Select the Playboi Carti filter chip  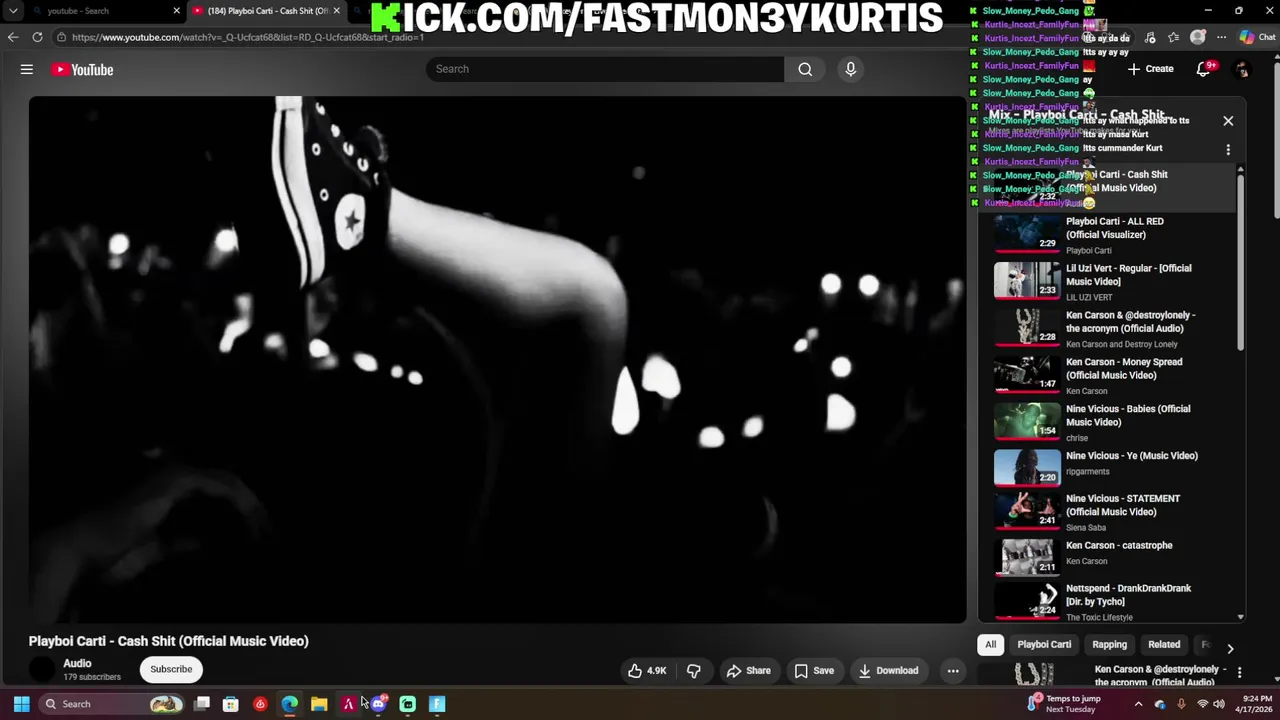[x=1044, y=645]
